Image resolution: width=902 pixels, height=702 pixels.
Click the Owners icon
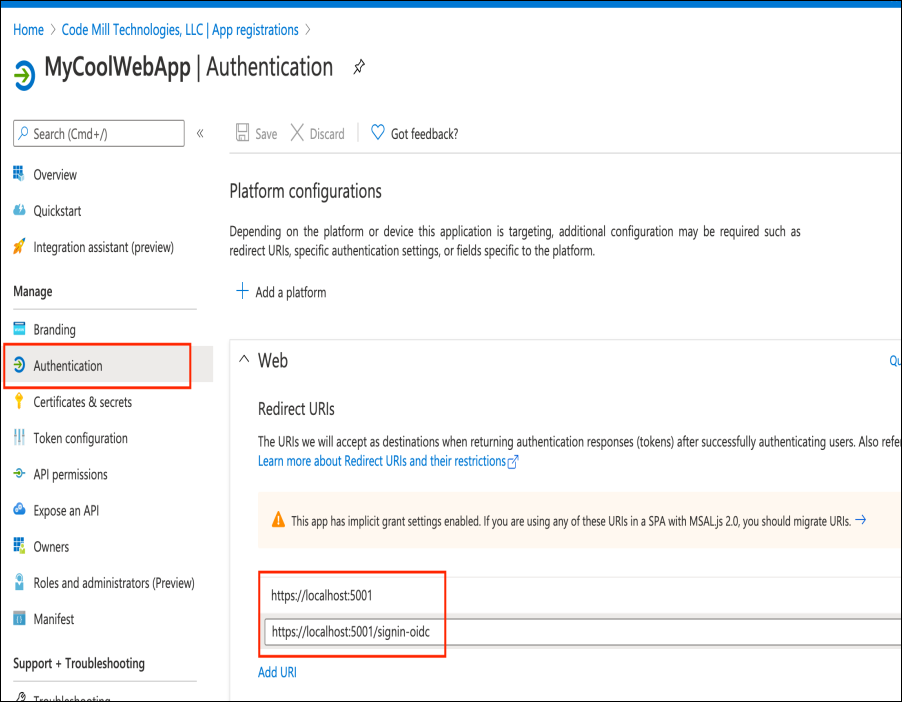click(19, 545)
